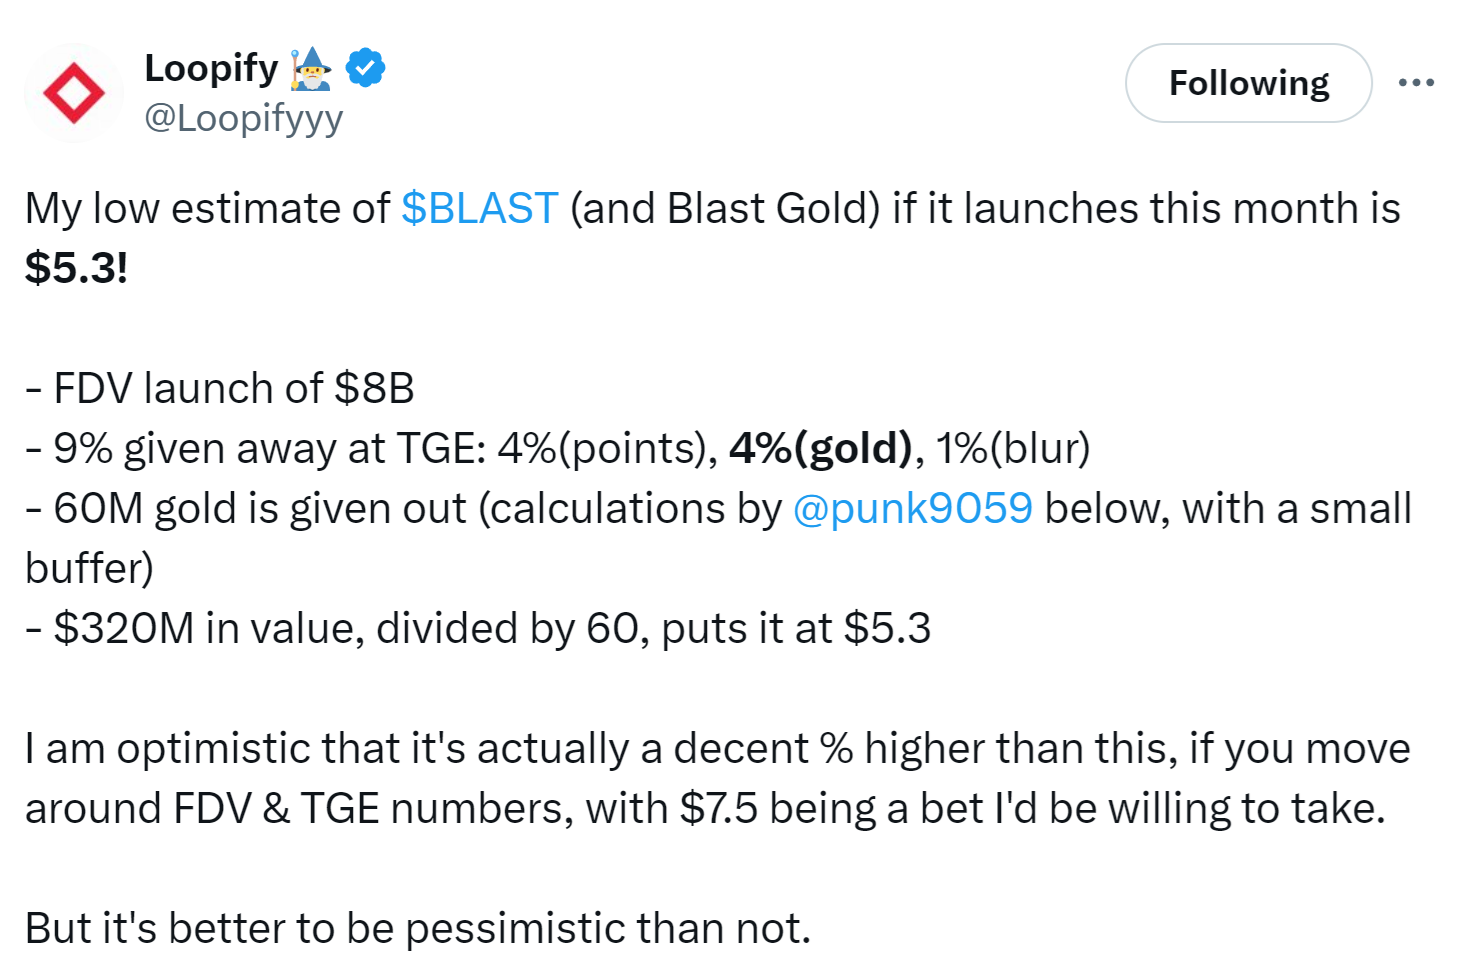1457x960 pixels.
Task: Click the bold $5.3! price text
Action: point(77,268)
